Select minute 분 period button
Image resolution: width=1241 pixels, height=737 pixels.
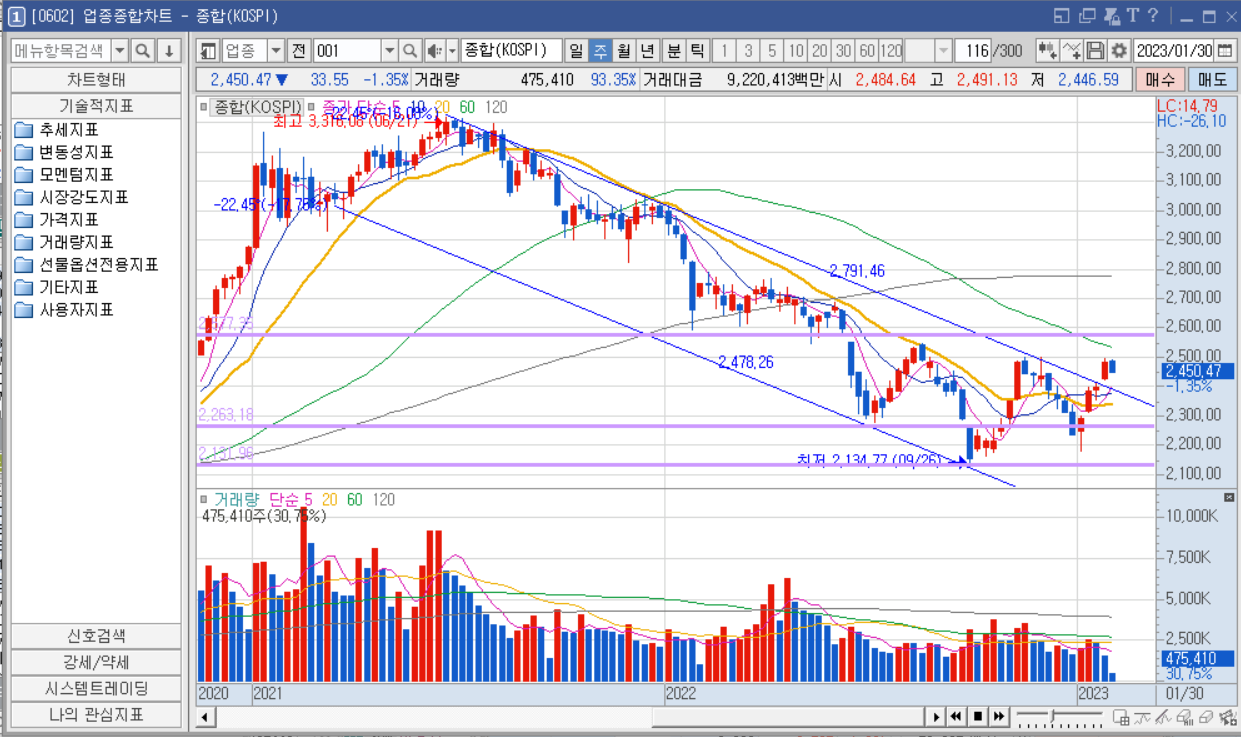[674, 51]
